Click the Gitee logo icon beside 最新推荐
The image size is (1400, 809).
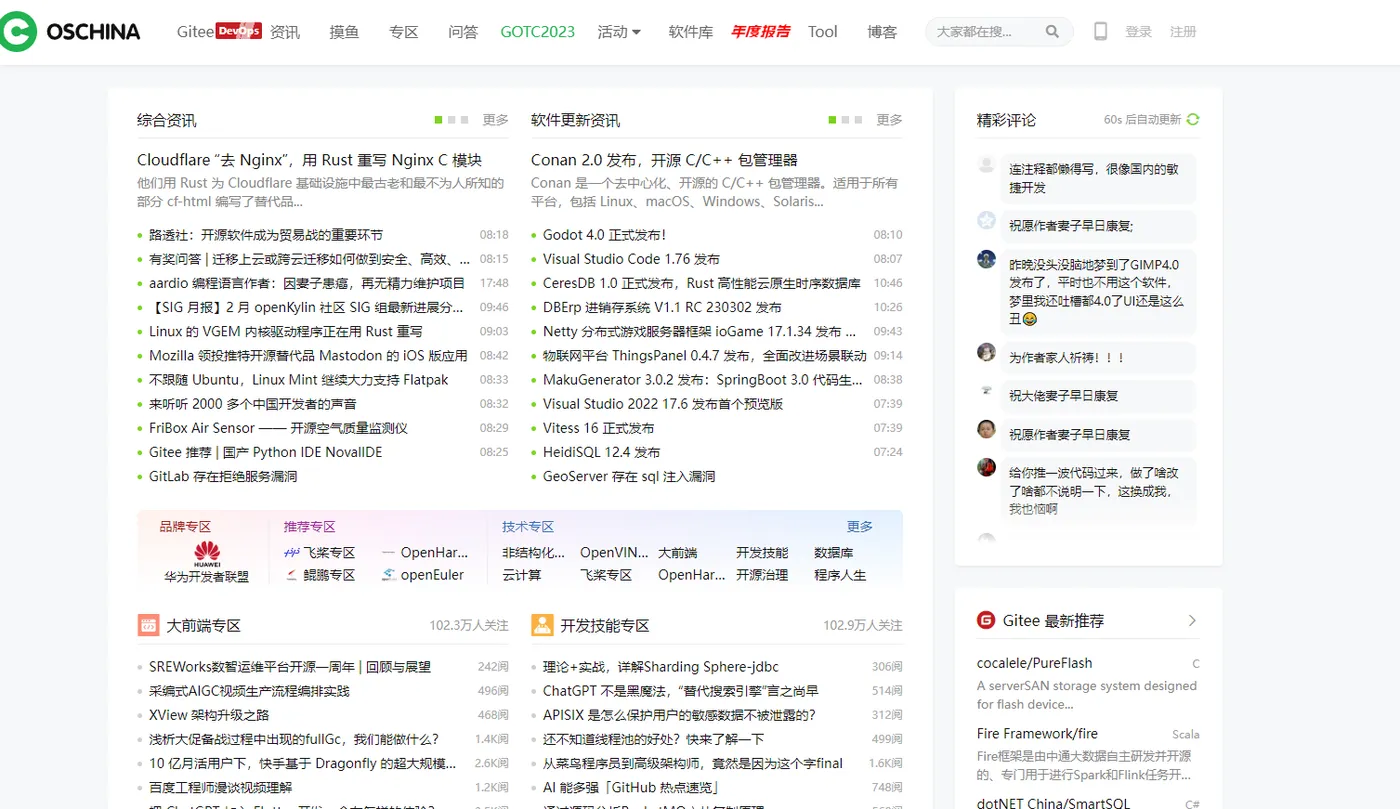point(986,620)
